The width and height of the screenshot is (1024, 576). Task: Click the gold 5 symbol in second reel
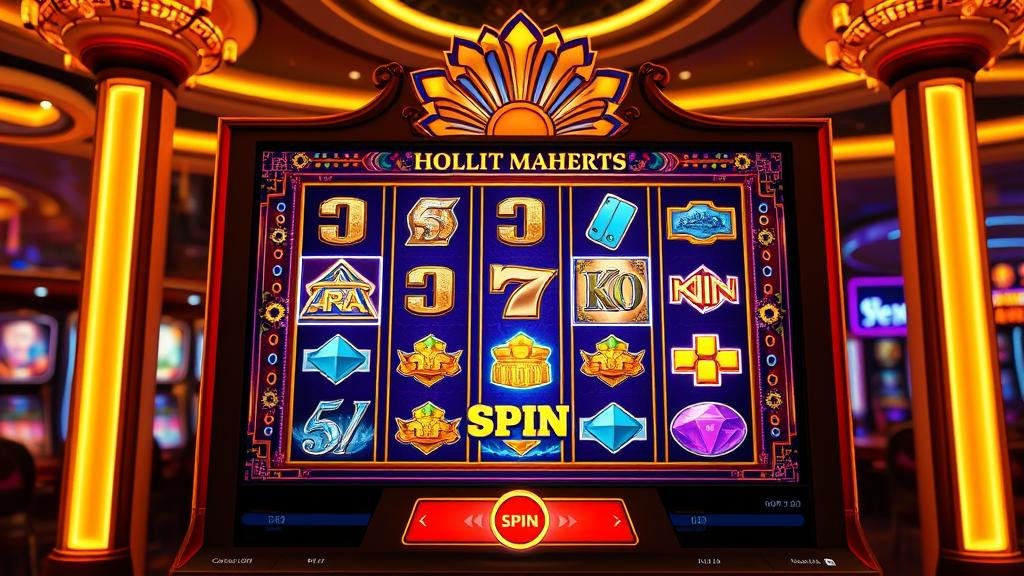point(432,222)
